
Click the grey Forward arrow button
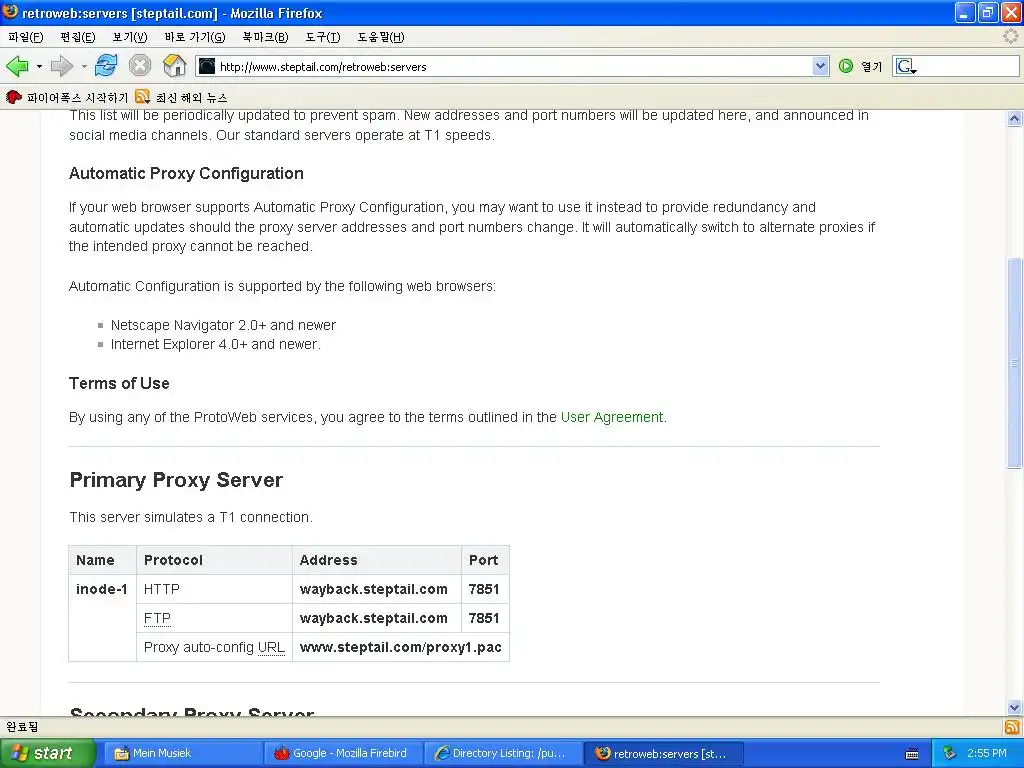coord(61,66)
